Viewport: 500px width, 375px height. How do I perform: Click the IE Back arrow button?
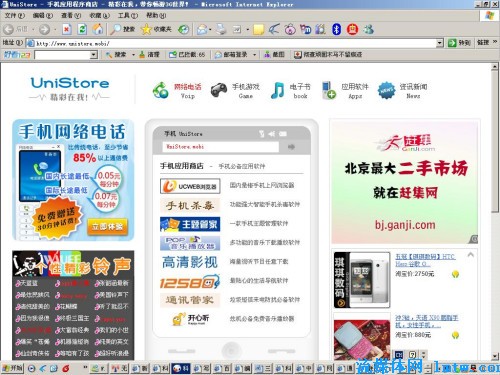click(8, 30)
